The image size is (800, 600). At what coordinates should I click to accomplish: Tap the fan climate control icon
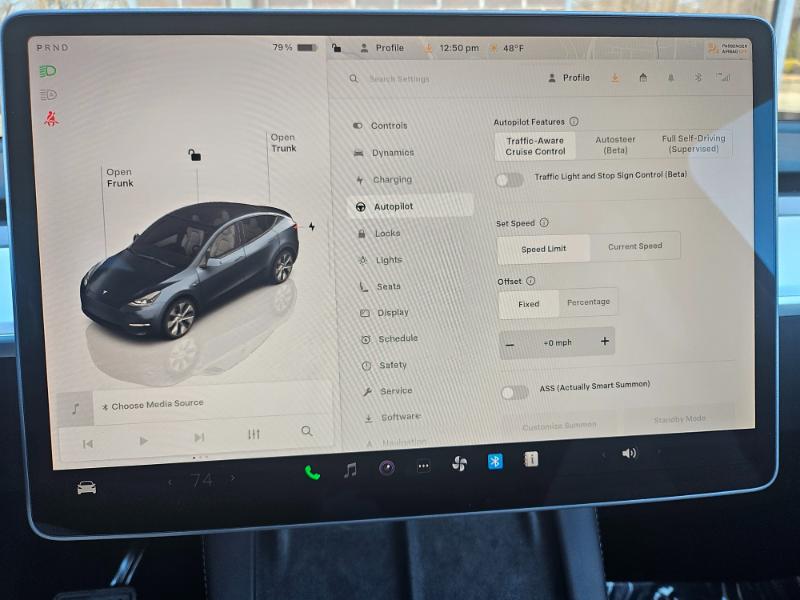tap(459, 464)
